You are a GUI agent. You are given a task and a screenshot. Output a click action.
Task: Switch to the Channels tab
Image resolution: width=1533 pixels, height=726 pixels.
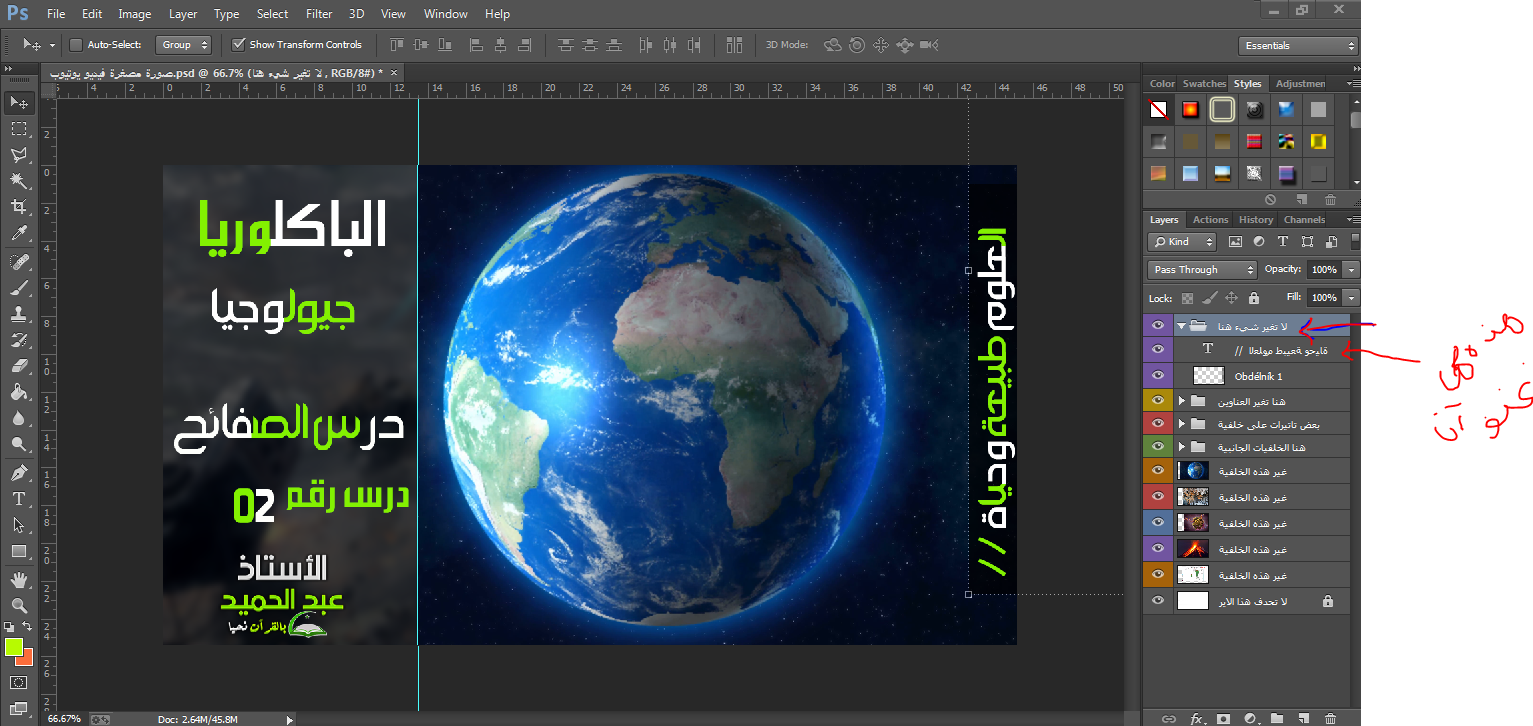1304,220
